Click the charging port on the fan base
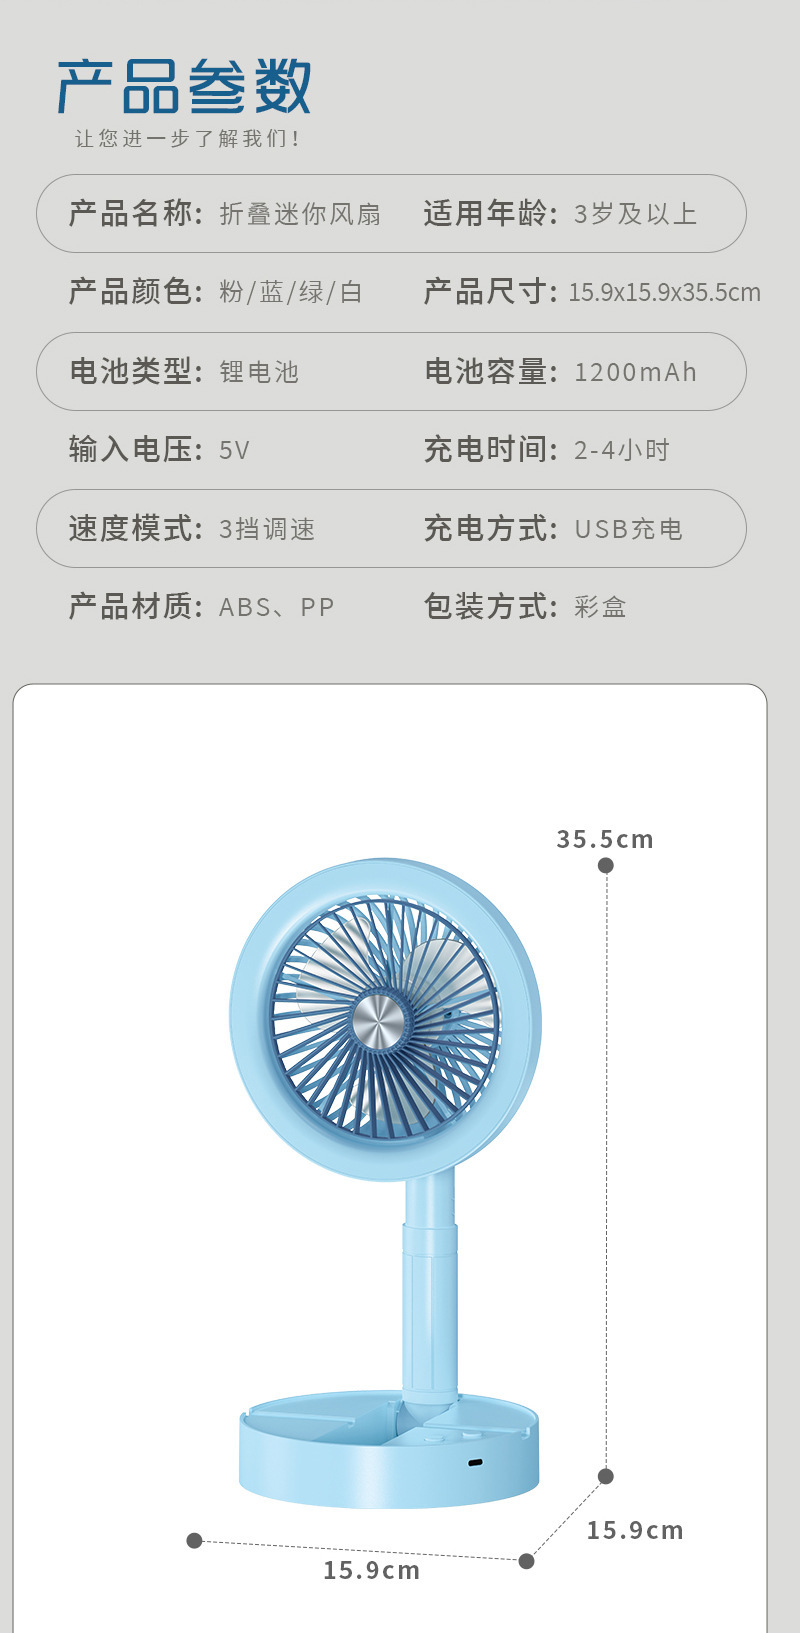Image resolution: width=800 pixels, height=1633 pixels. [x=475, y=1462]
